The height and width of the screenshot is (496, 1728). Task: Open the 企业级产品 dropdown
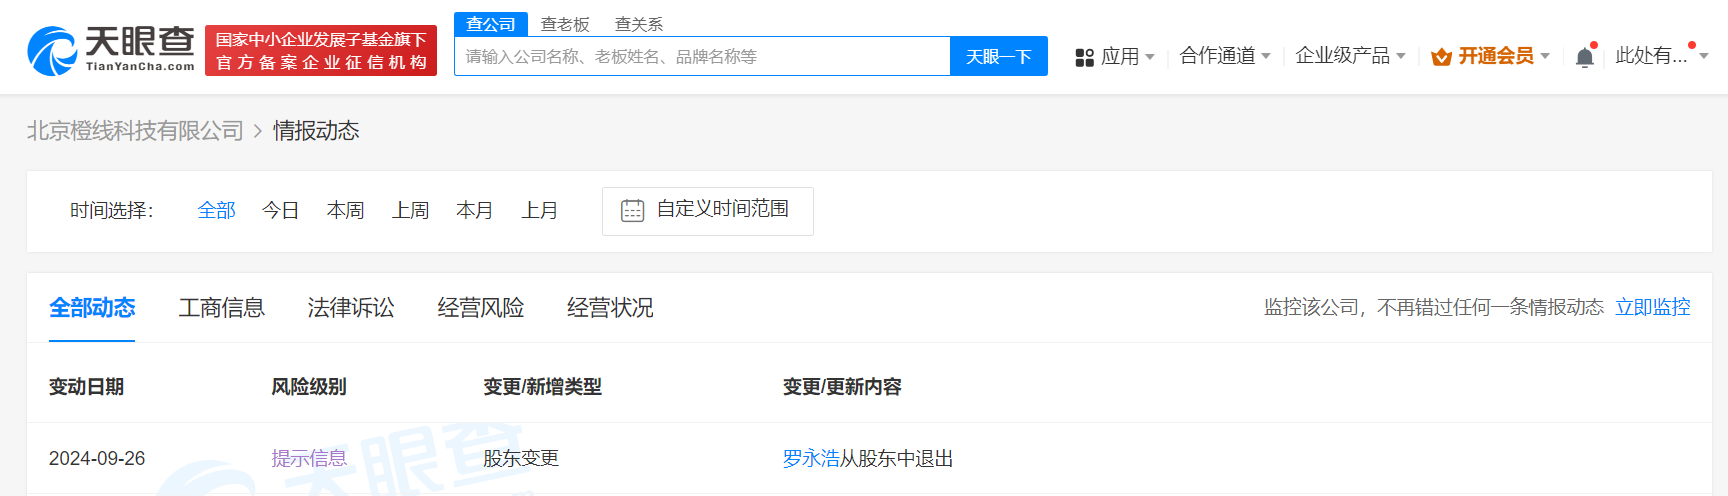1350,56
